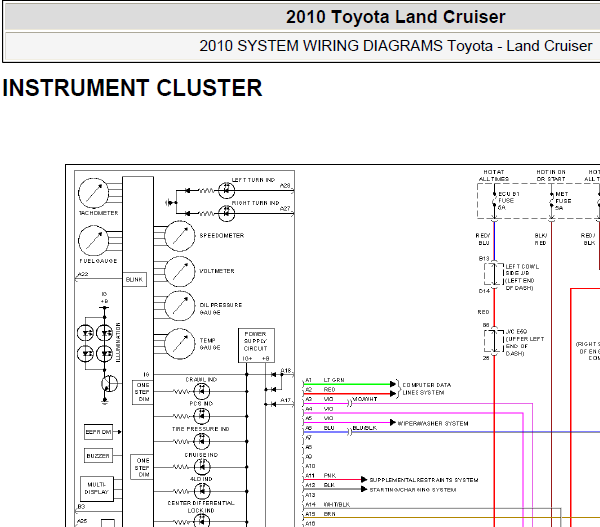Screen dimensions: 600x527
Task: Click the 'INSTRUMENT CLUSTER' heading
Action: coord(132,88)
